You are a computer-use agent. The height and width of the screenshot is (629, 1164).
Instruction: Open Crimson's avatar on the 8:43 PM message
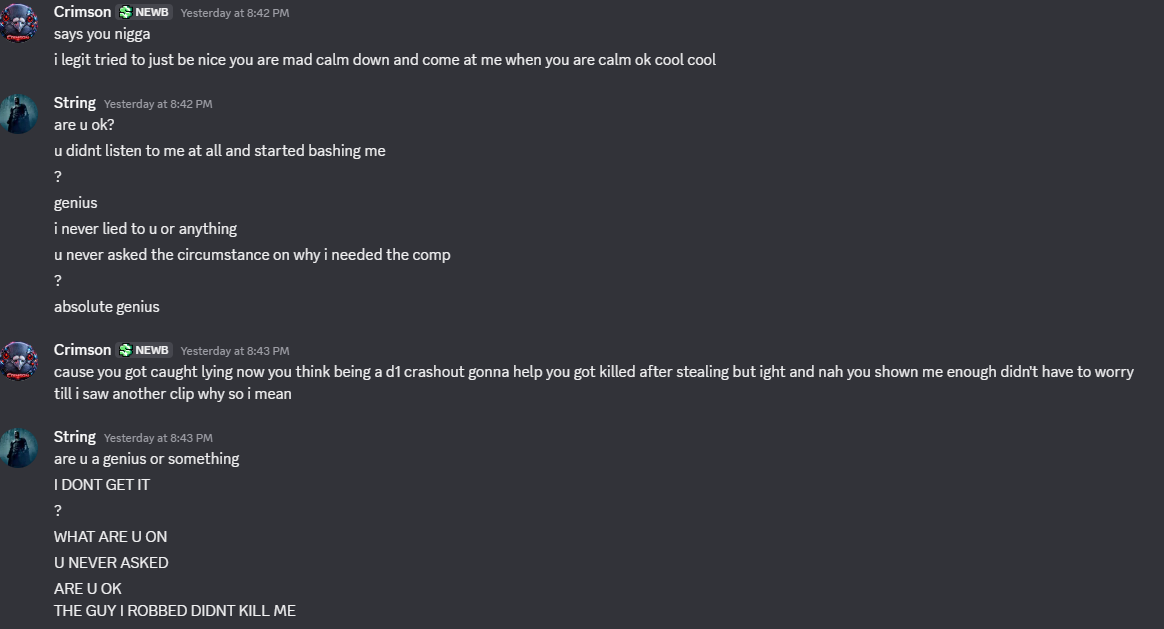pyautogui.click(x=18, y=361)
